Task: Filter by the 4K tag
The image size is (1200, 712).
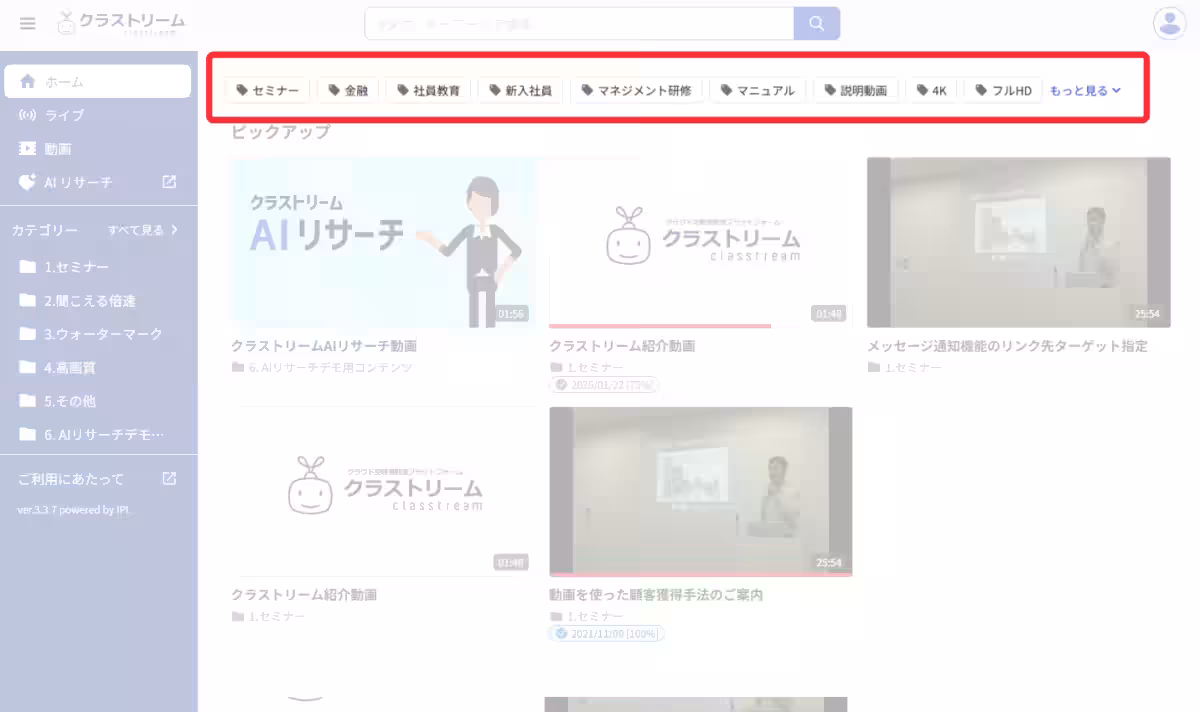Action: click(931, 90)
